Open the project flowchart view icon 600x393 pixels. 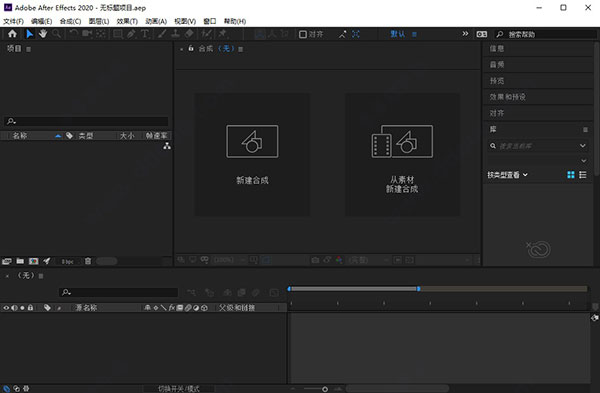[x=167, y=146]
